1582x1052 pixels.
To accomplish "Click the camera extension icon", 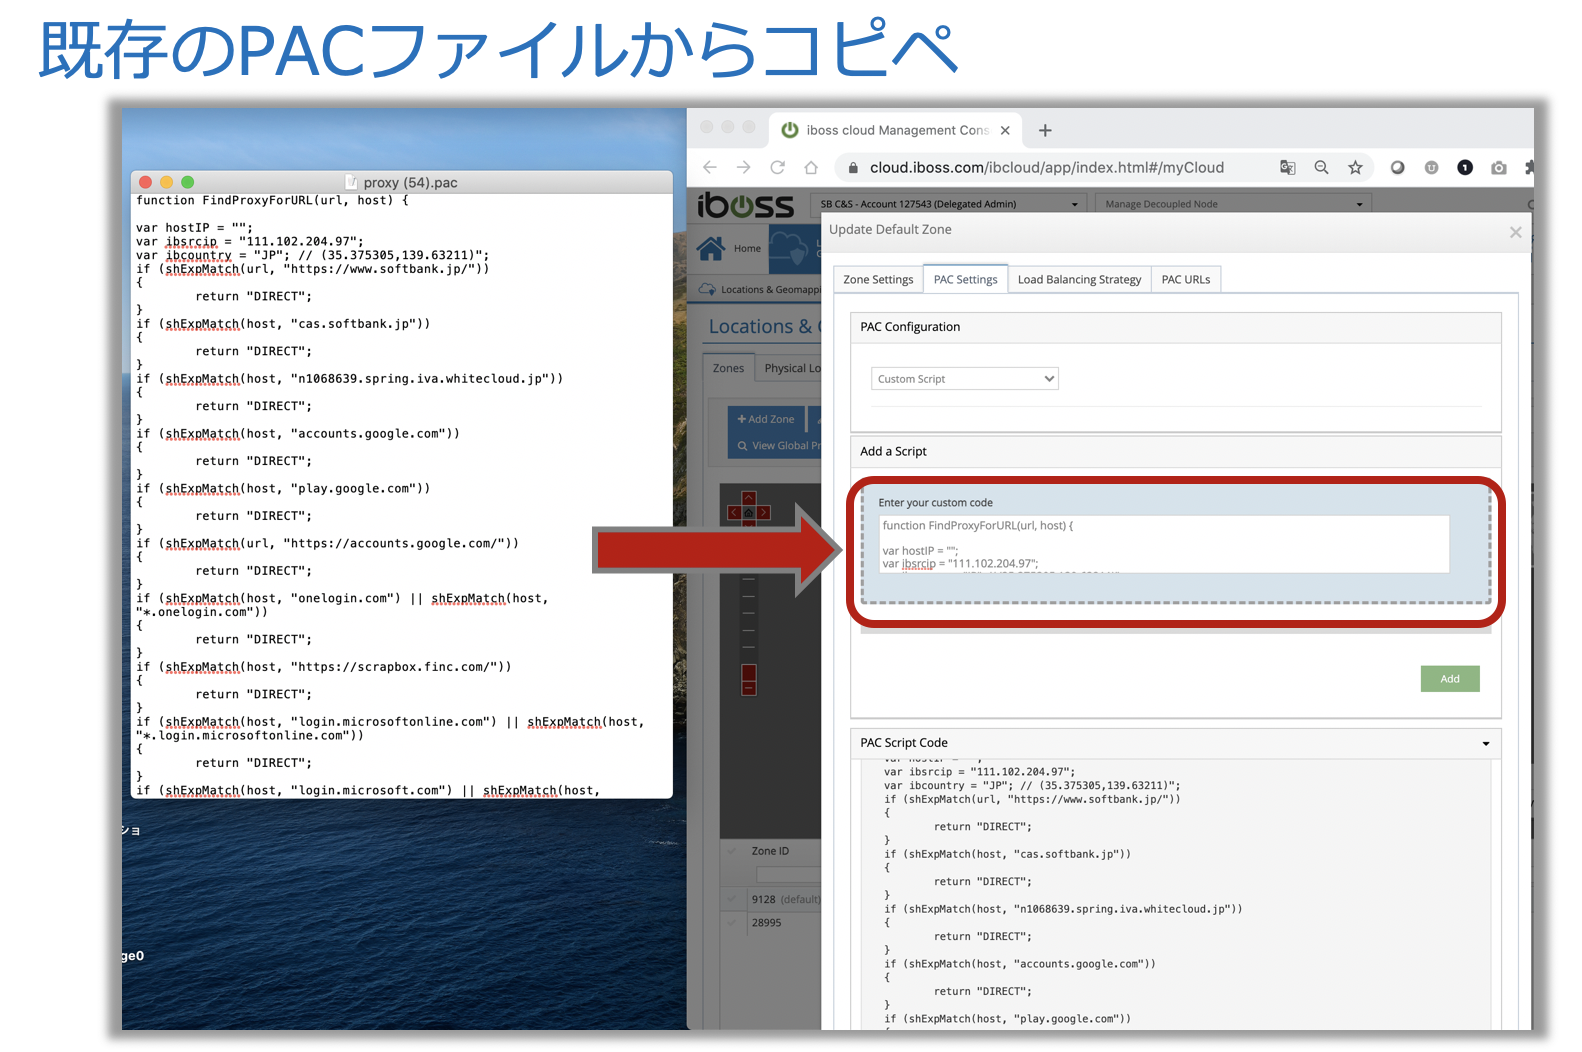I will point(1498,167).
